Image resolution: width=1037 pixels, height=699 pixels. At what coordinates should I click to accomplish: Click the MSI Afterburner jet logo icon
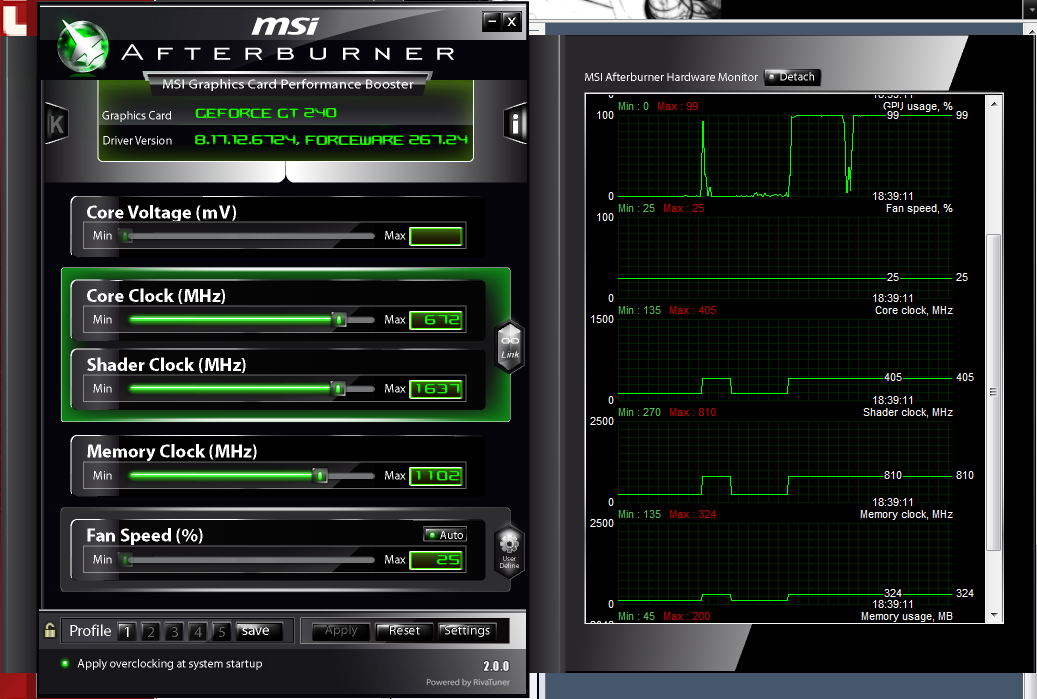(83, 44)
